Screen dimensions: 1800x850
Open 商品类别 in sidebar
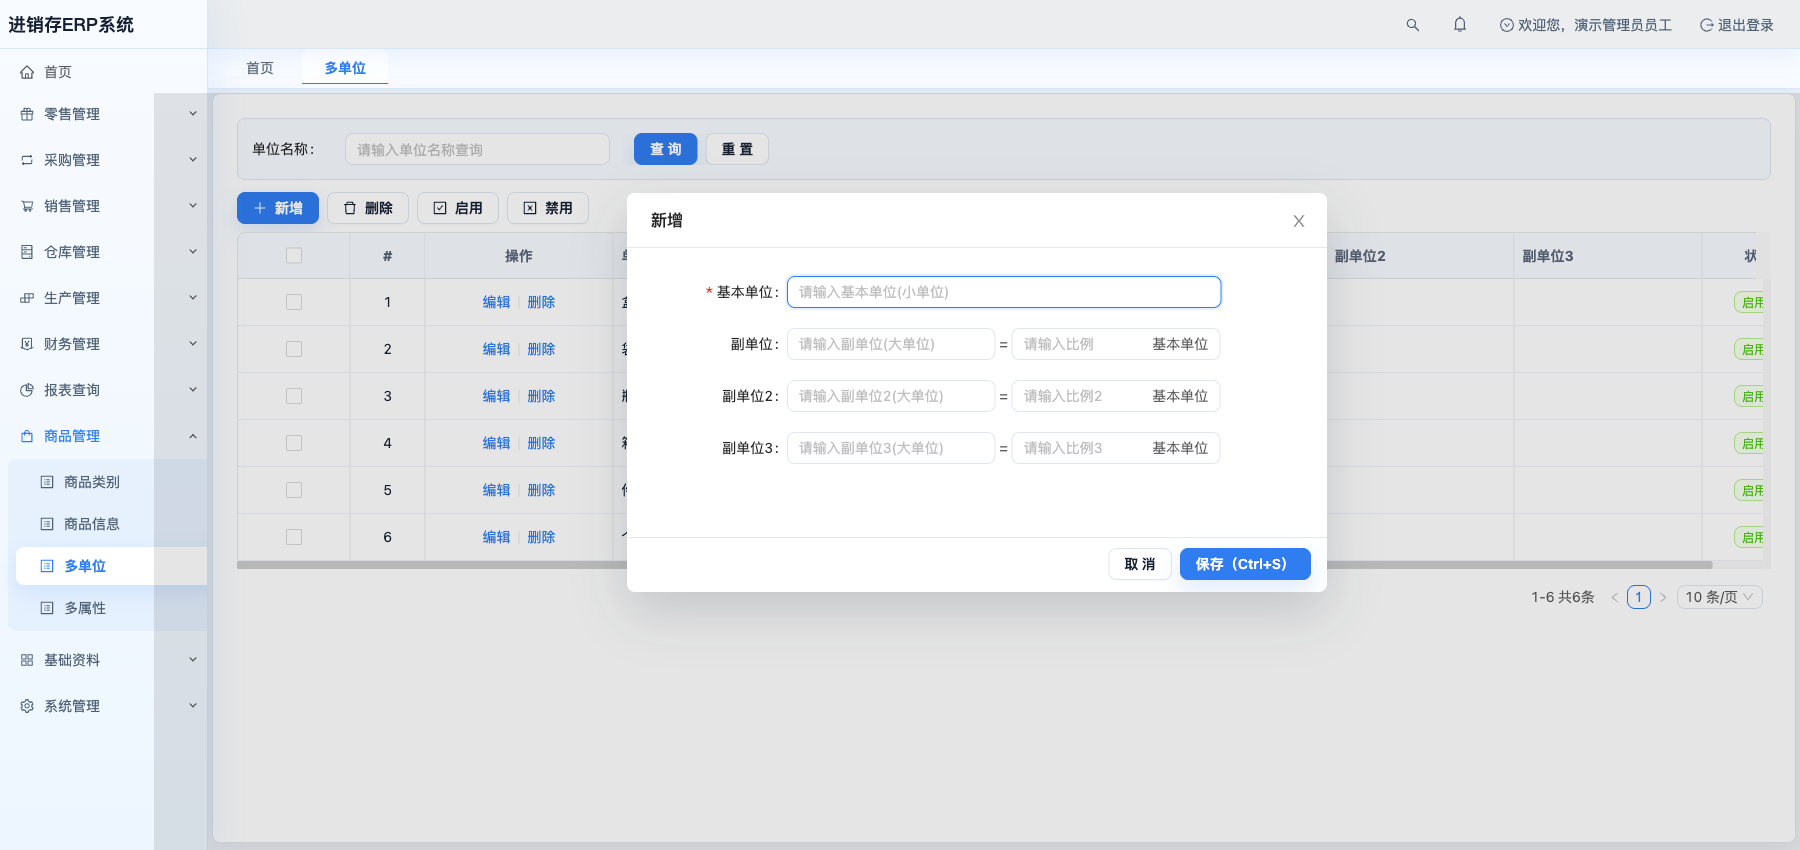click(x=92, y=482)
